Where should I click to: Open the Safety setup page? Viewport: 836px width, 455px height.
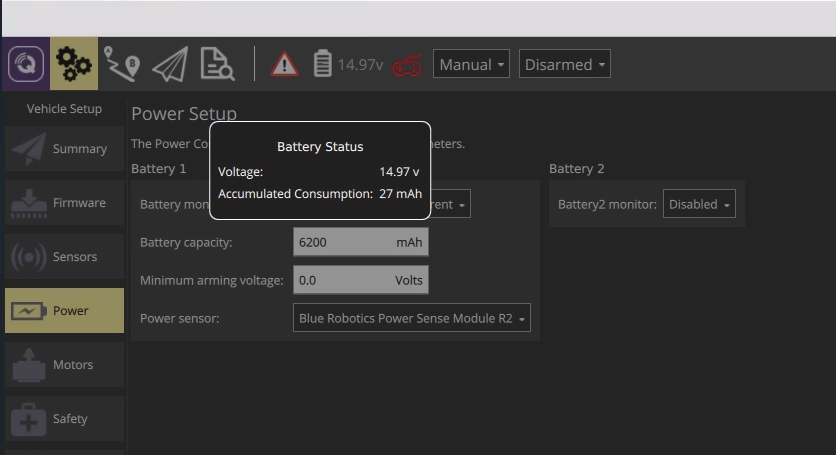click(x=65, y=419)
